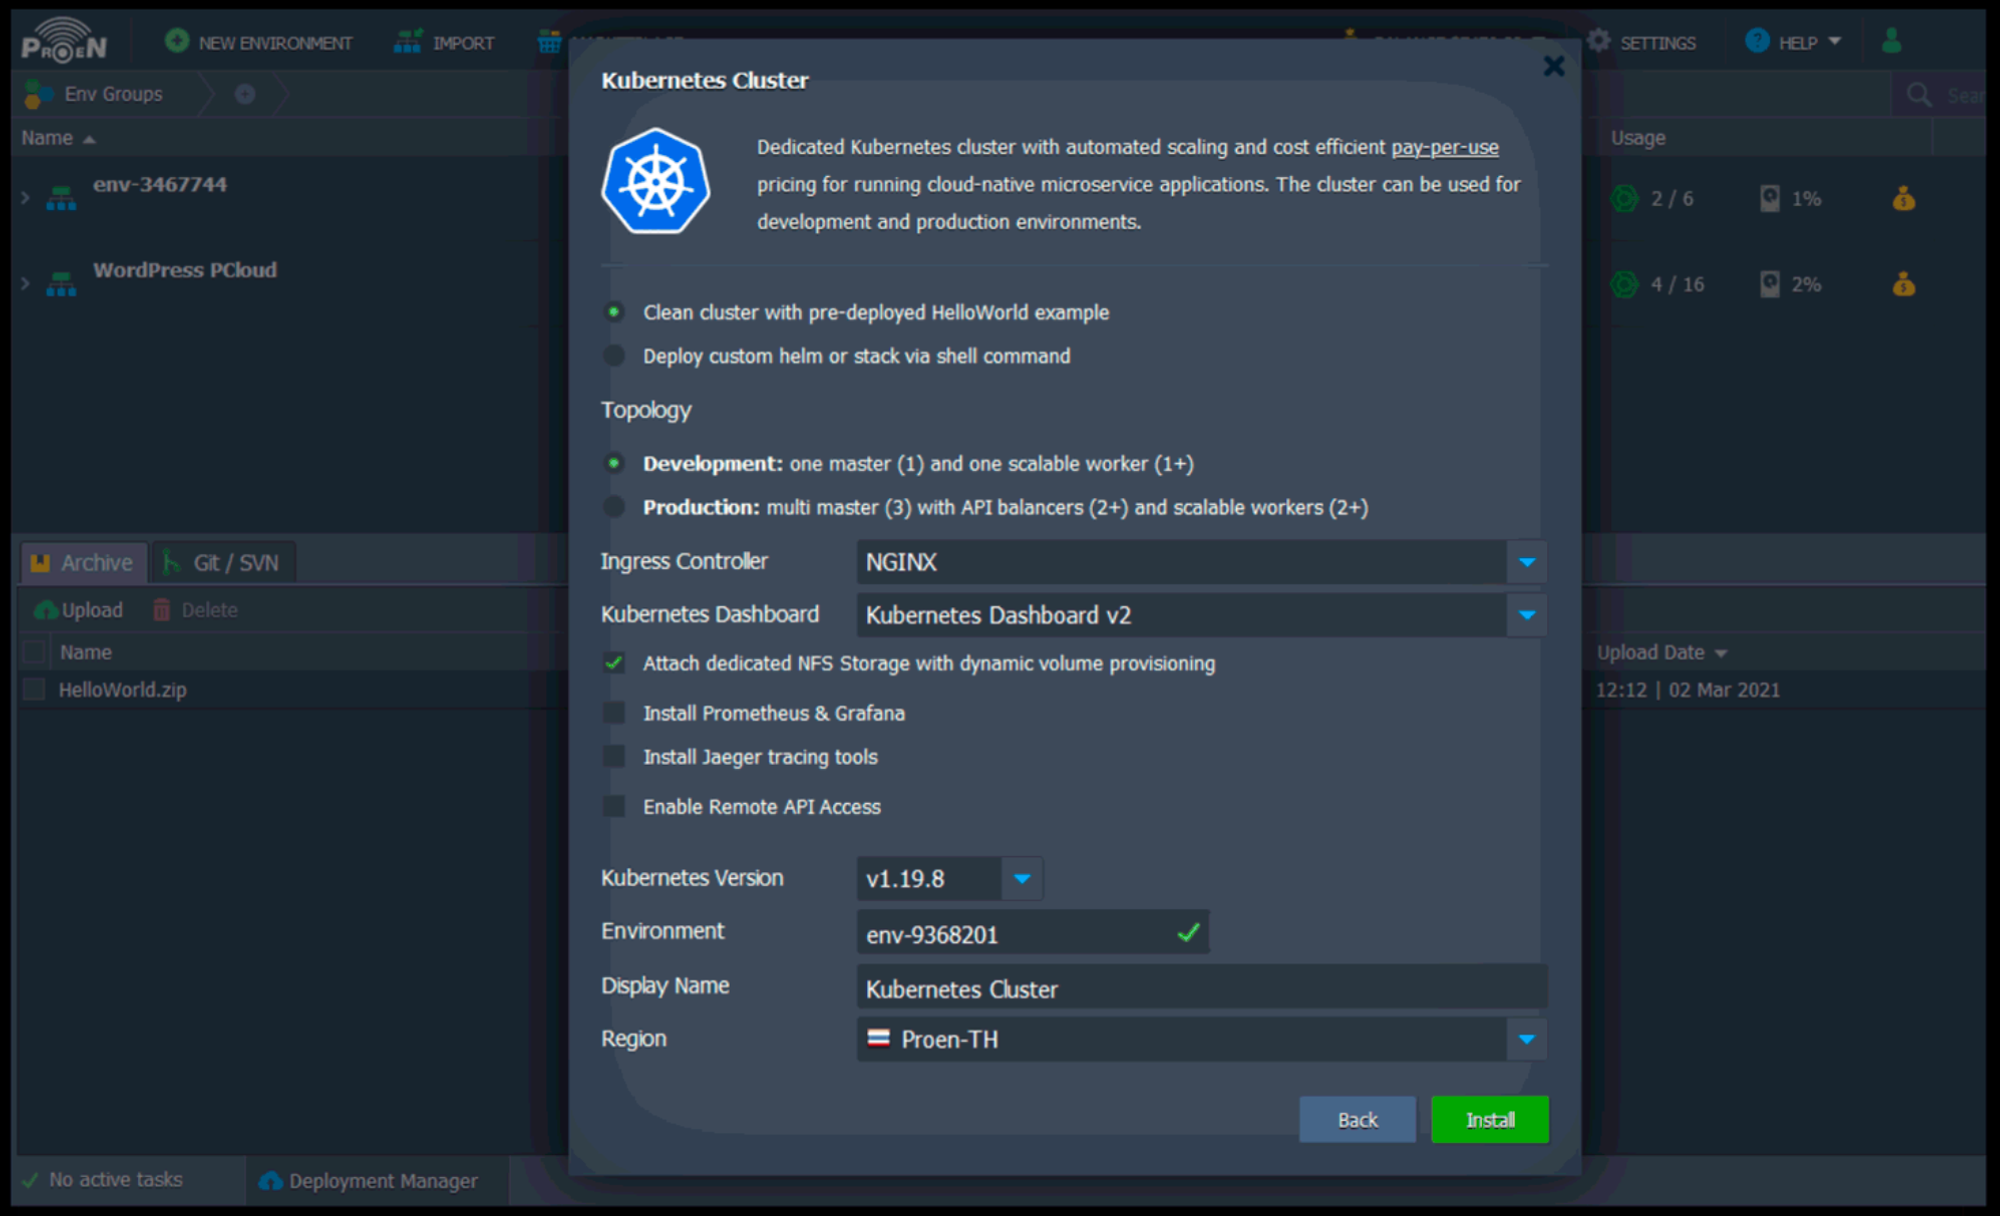Click Upload button in archive
The height and width of the screenshot is (1216, 2000).
pyautogui.click(x=78, y=610)
